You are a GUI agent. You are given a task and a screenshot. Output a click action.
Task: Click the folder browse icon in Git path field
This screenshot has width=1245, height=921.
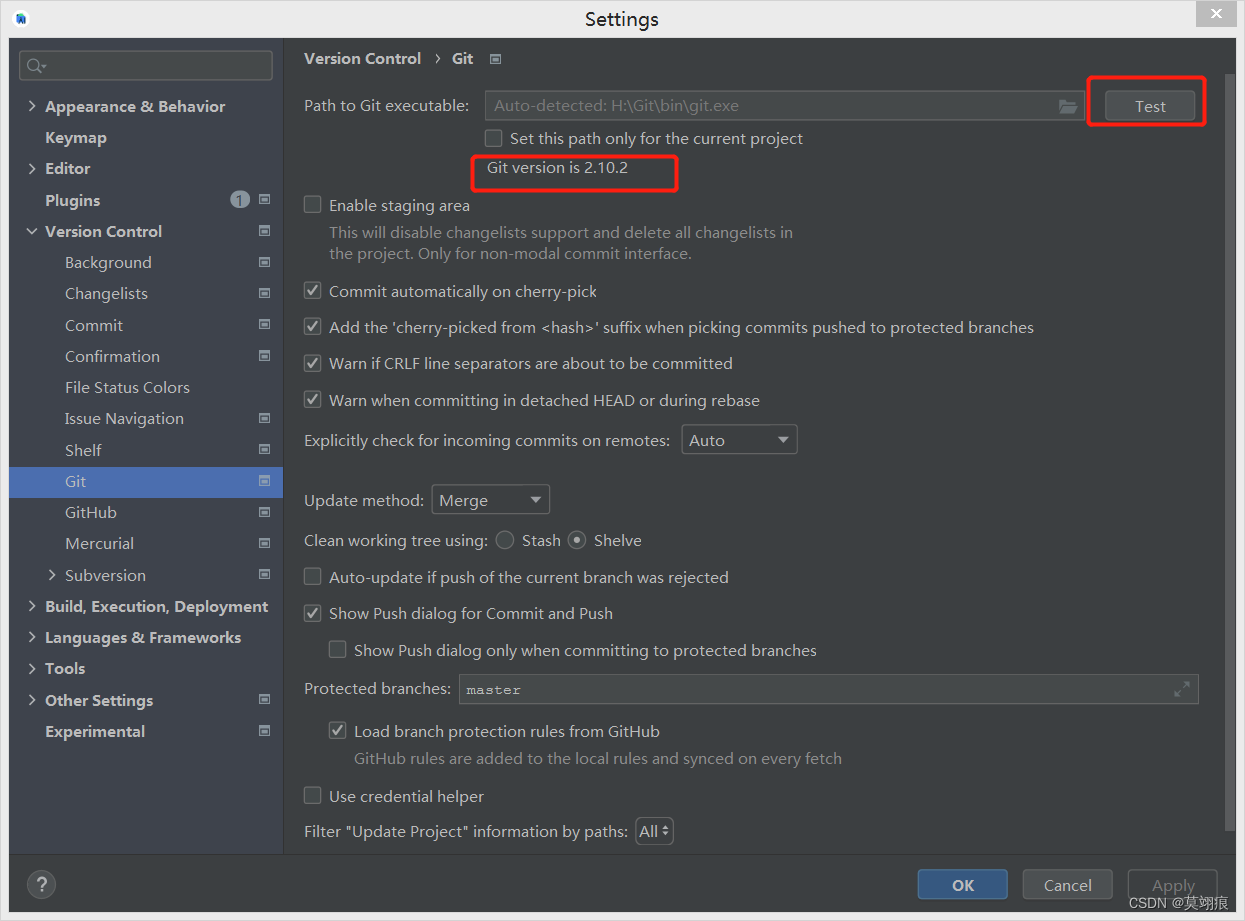[x=1068, y=106]
